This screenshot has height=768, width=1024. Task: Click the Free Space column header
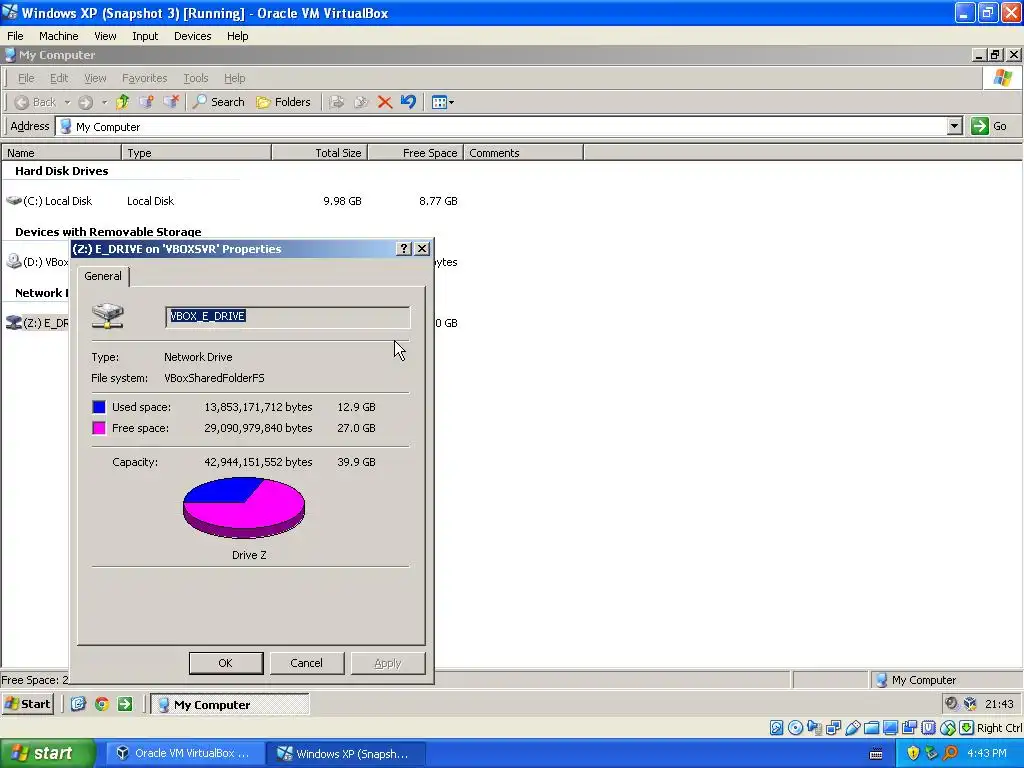click(416, 153)
